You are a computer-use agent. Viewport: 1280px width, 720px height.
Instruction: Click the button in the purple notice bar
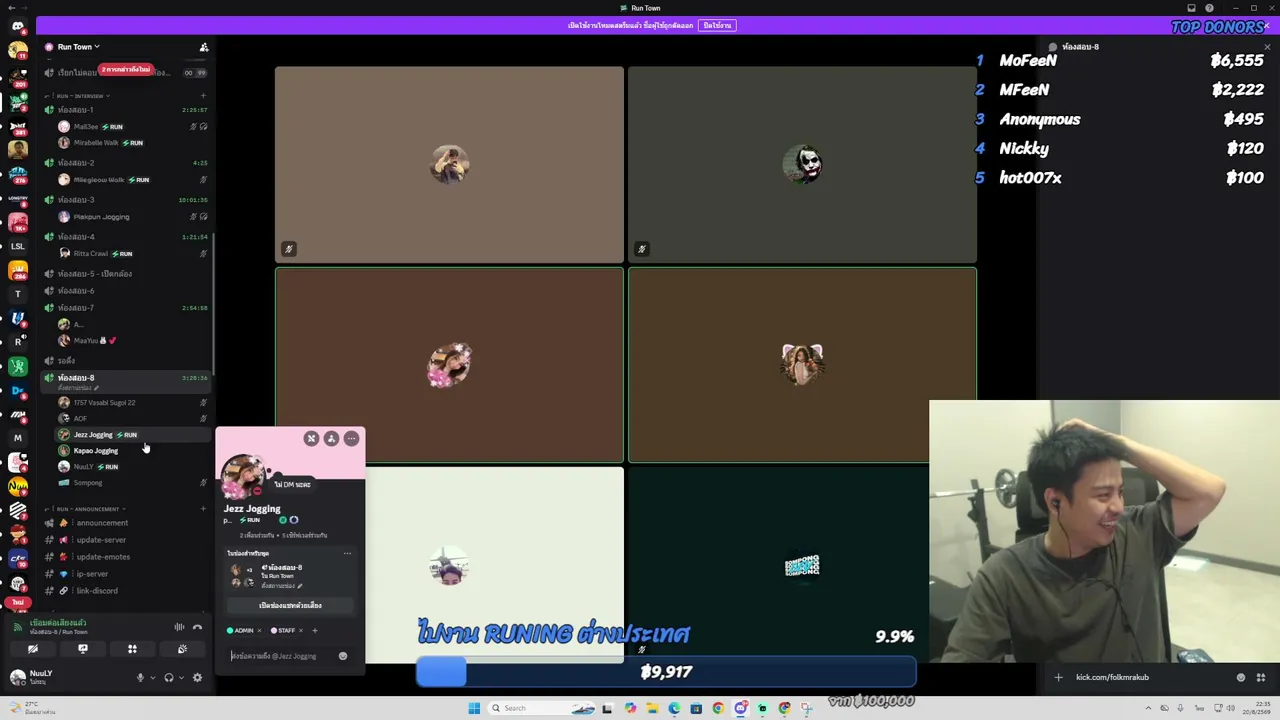click(x=717, y=25)
